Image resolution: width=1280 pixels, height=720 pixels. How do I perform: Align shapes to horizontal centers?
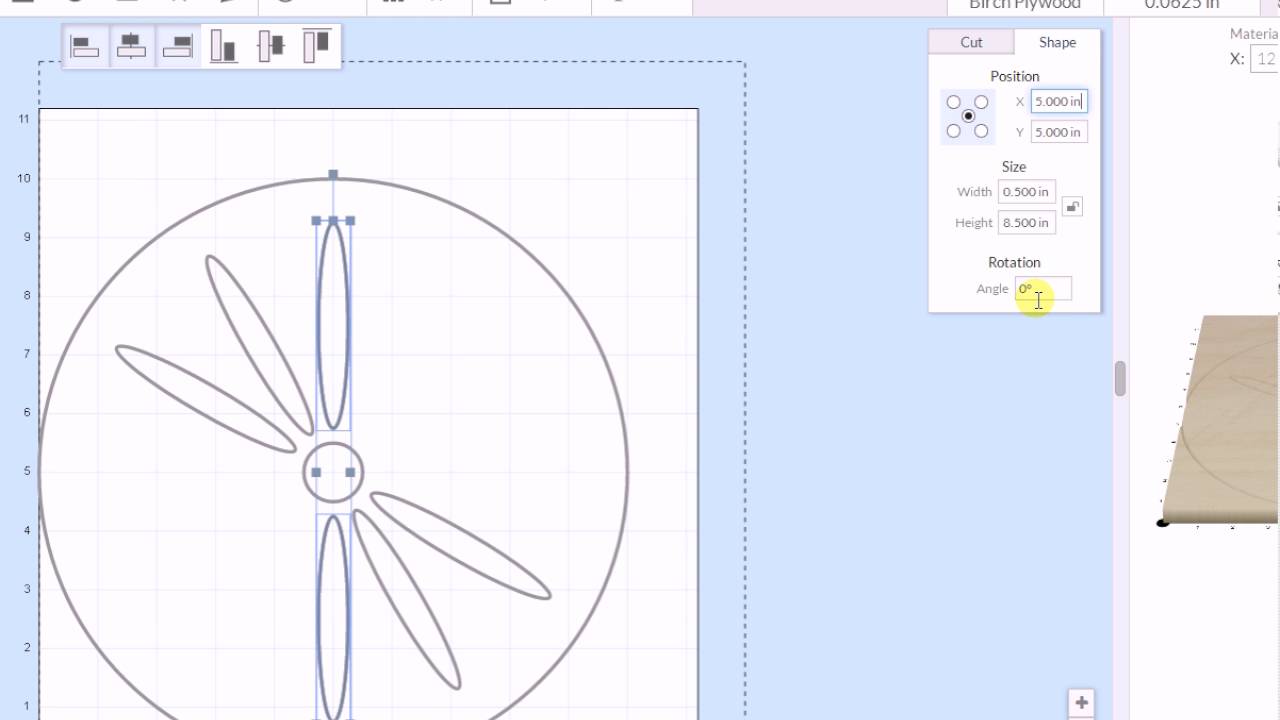point(132,47)
